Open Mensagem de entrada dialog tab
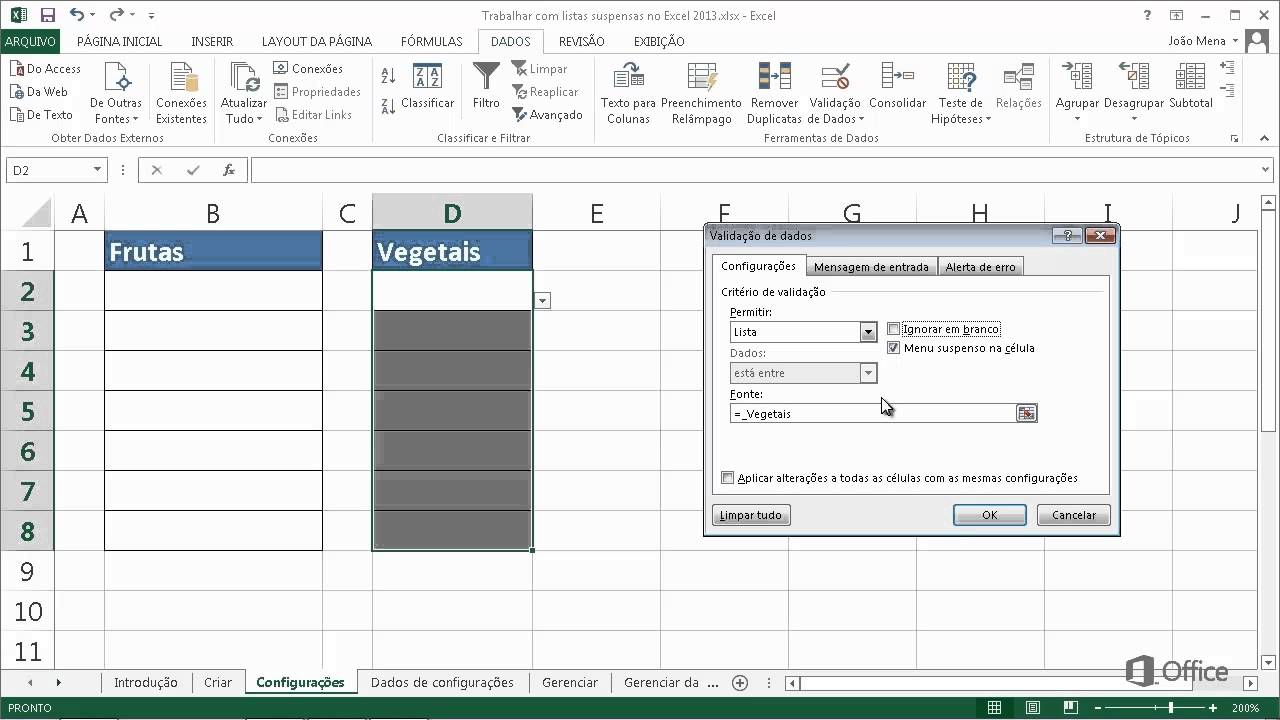This screenshot has width=1280, height=720. pos(872,267)
